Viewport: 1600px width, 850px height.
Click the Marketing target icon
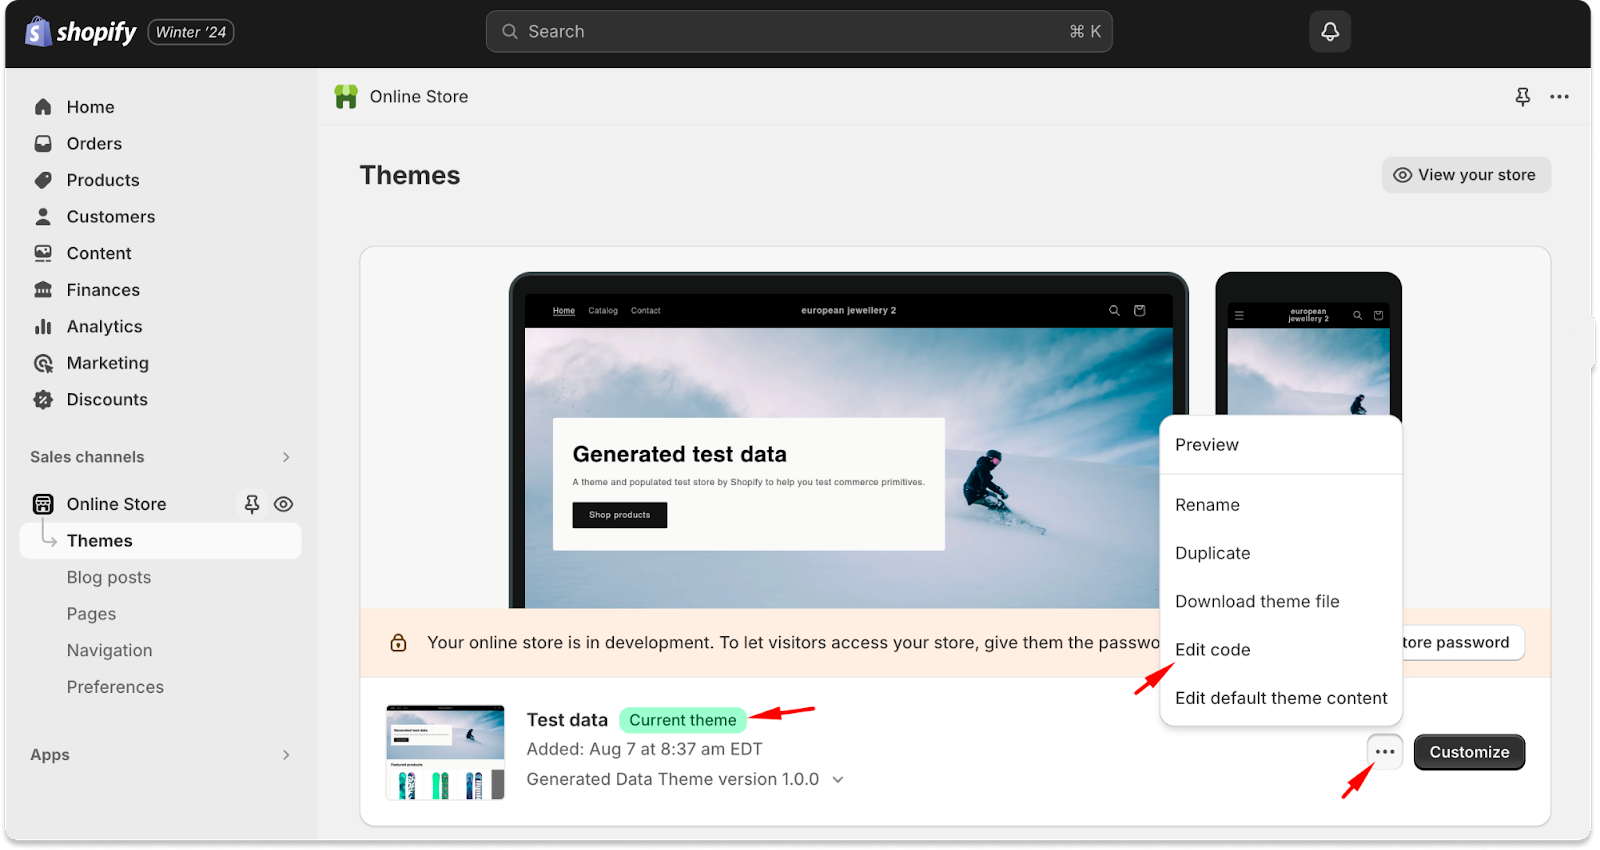pyautogui.click(x=43, y=363)
